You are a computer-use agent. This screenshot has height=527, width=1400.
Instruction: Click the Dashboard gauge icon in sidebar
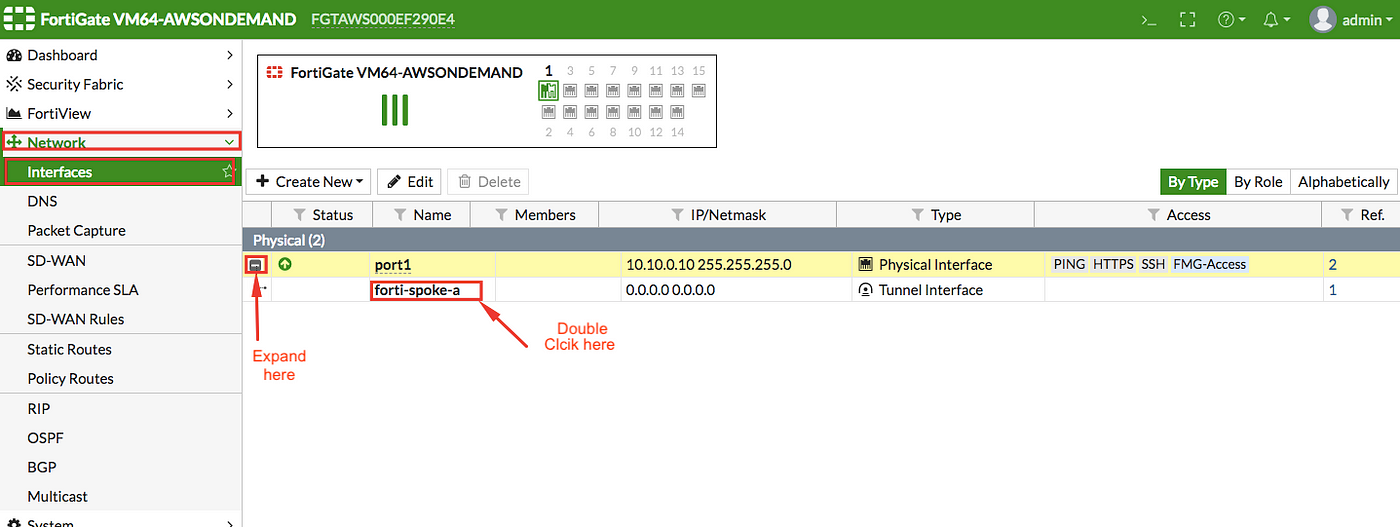point(14,55)
